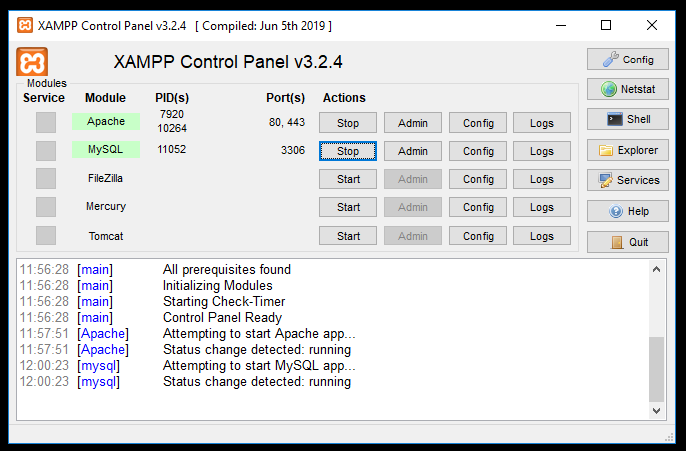The width and height of the screenshot is (686, 451).
Task: View the FileZilla Logs
Action: 542,179
